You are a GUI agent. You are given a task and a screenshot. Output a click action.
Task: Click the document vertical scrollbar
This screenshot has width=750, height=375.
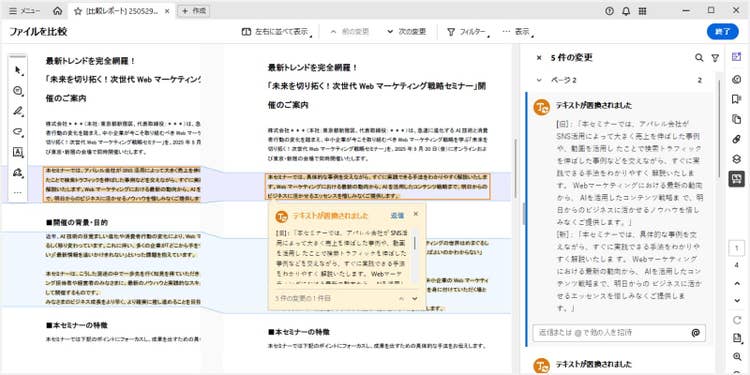click(x=515, y=167)
